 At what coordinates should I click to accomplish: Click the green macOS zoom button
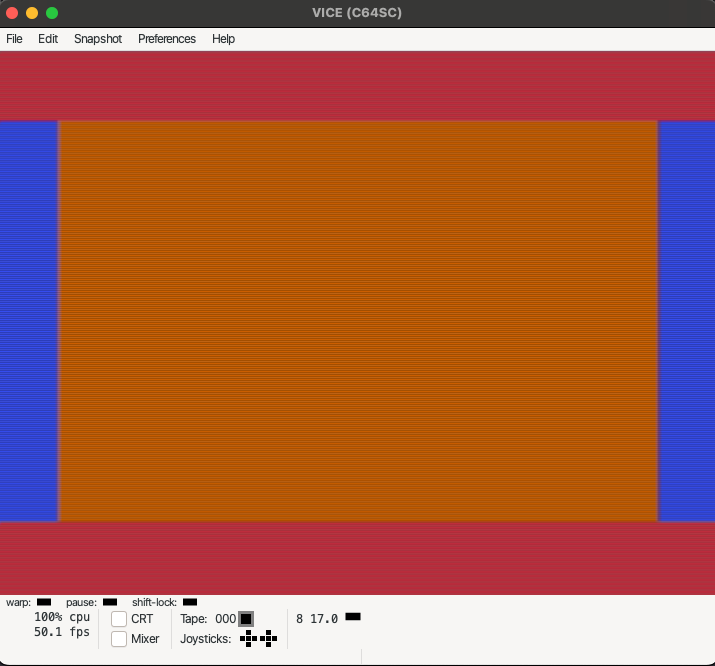[52, 13]
